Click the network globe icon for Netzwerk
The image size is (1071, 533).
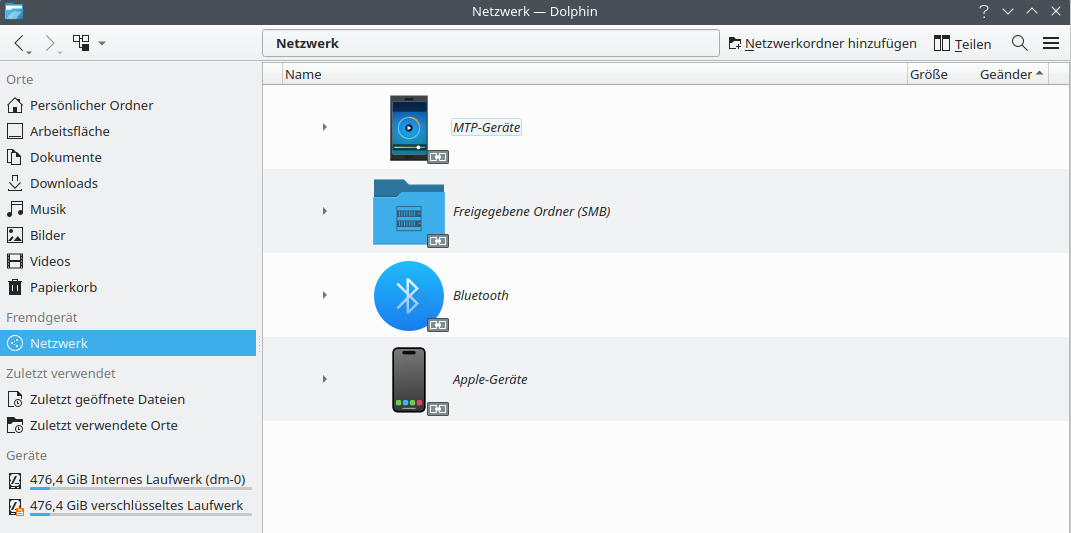15,343
